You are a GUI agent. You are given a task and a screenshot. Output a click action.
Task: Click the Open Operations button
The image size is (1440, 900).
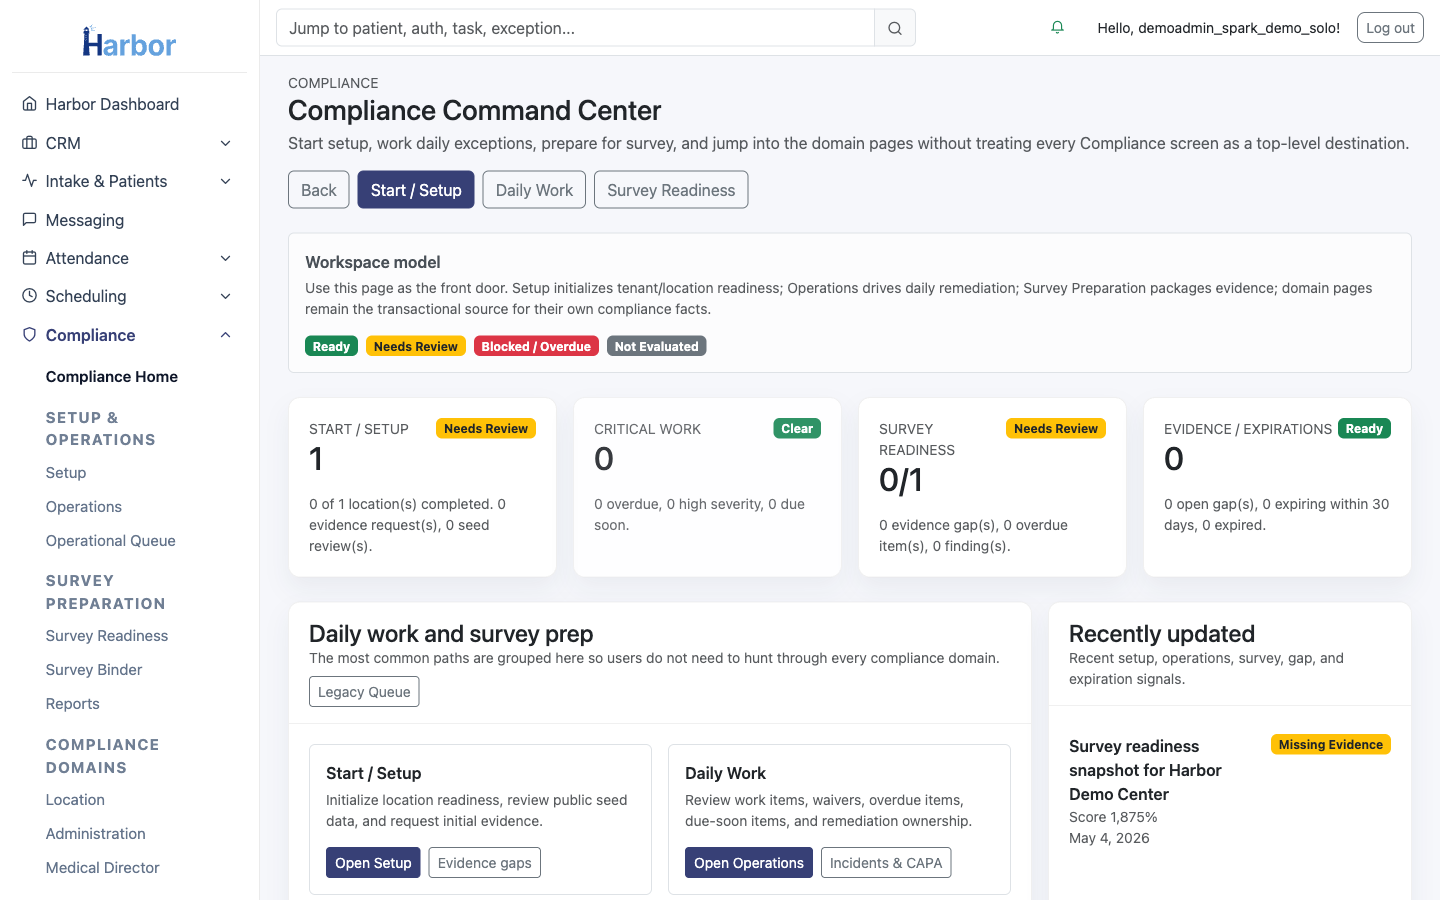click(749, 863)
